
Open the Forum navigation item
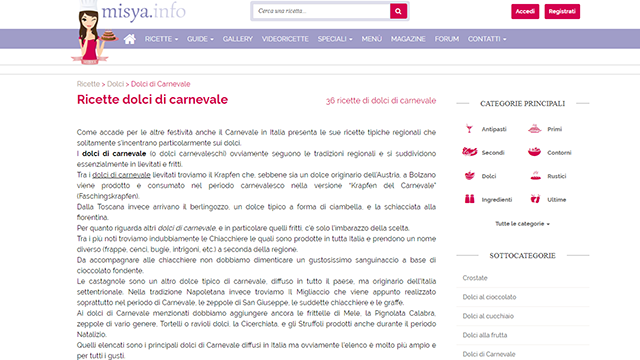[x=447, y=39]
